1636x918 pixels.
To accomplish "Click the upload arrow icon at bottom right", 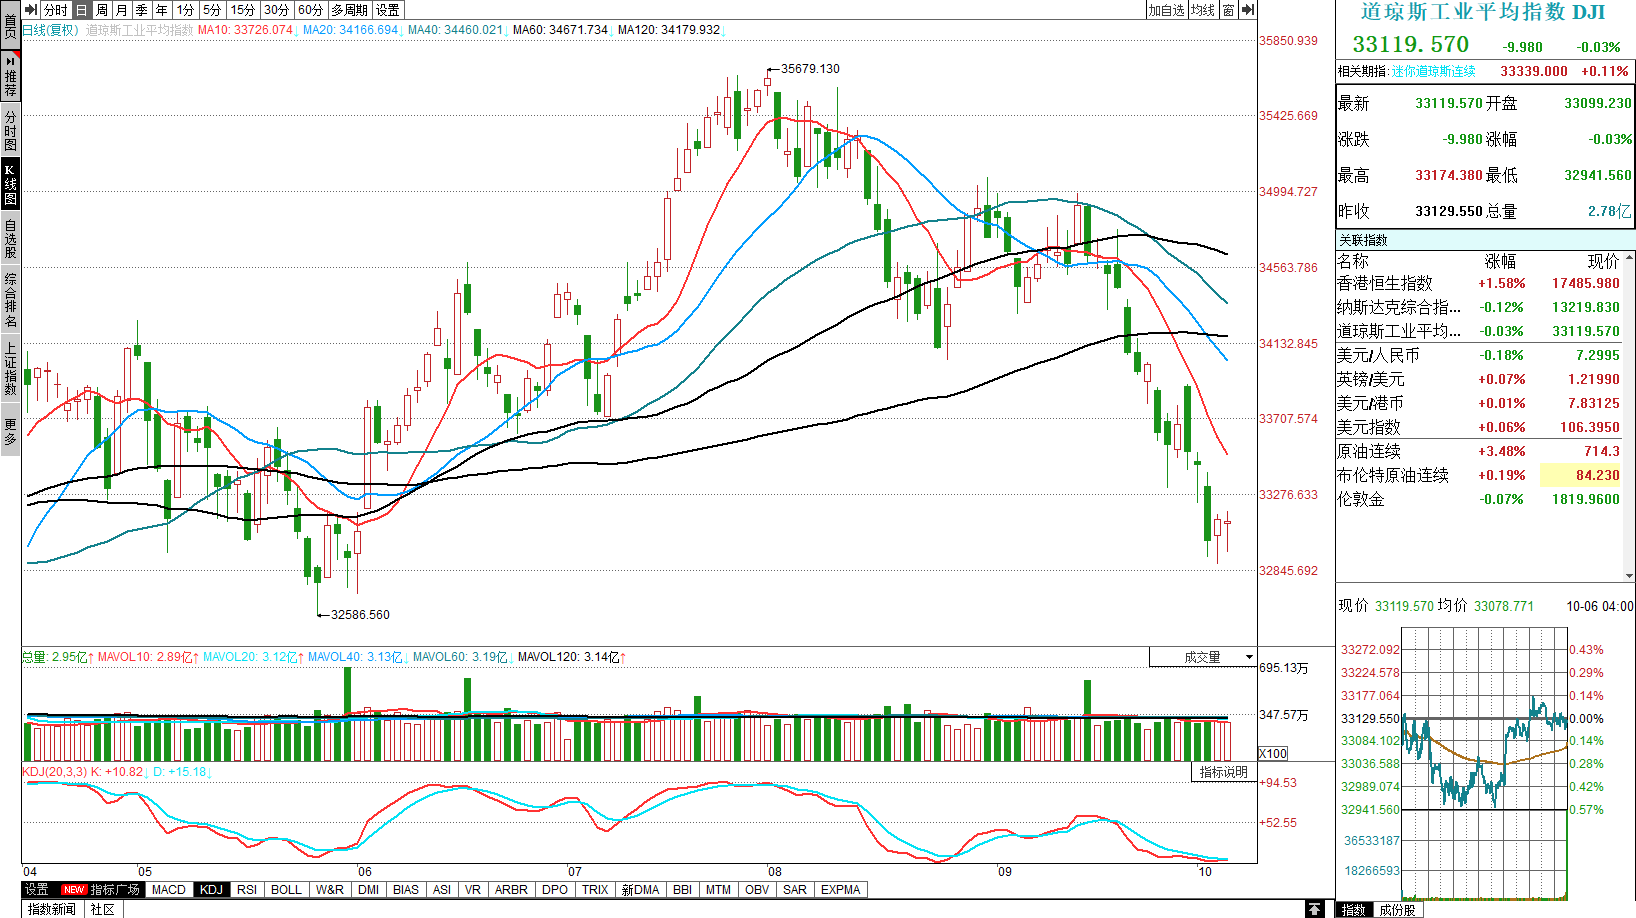I will (x=1315, y=909).
